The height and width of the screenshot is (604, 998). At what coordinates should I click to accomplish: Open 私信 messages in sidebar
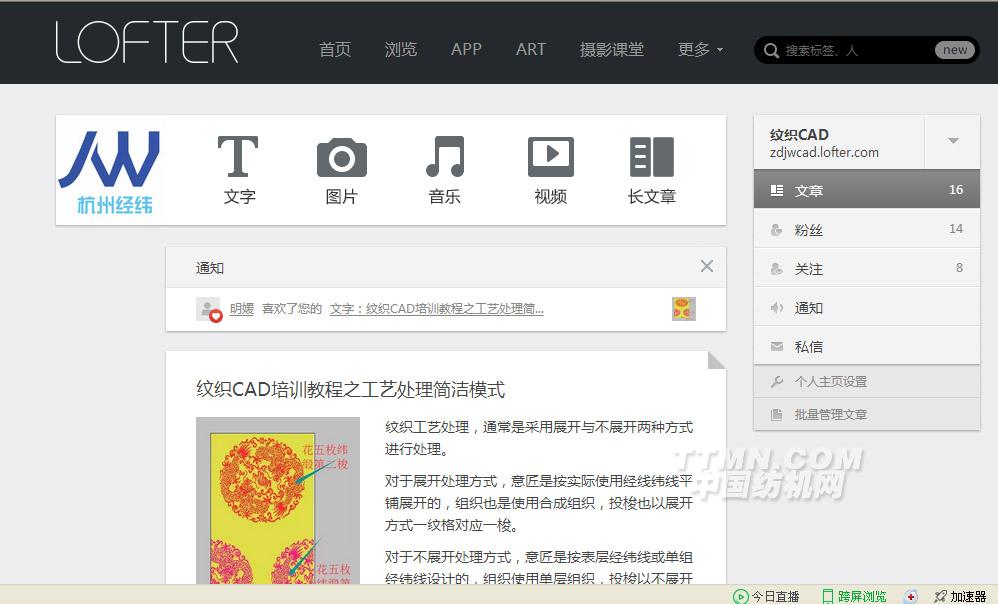[x=808, y=346]
